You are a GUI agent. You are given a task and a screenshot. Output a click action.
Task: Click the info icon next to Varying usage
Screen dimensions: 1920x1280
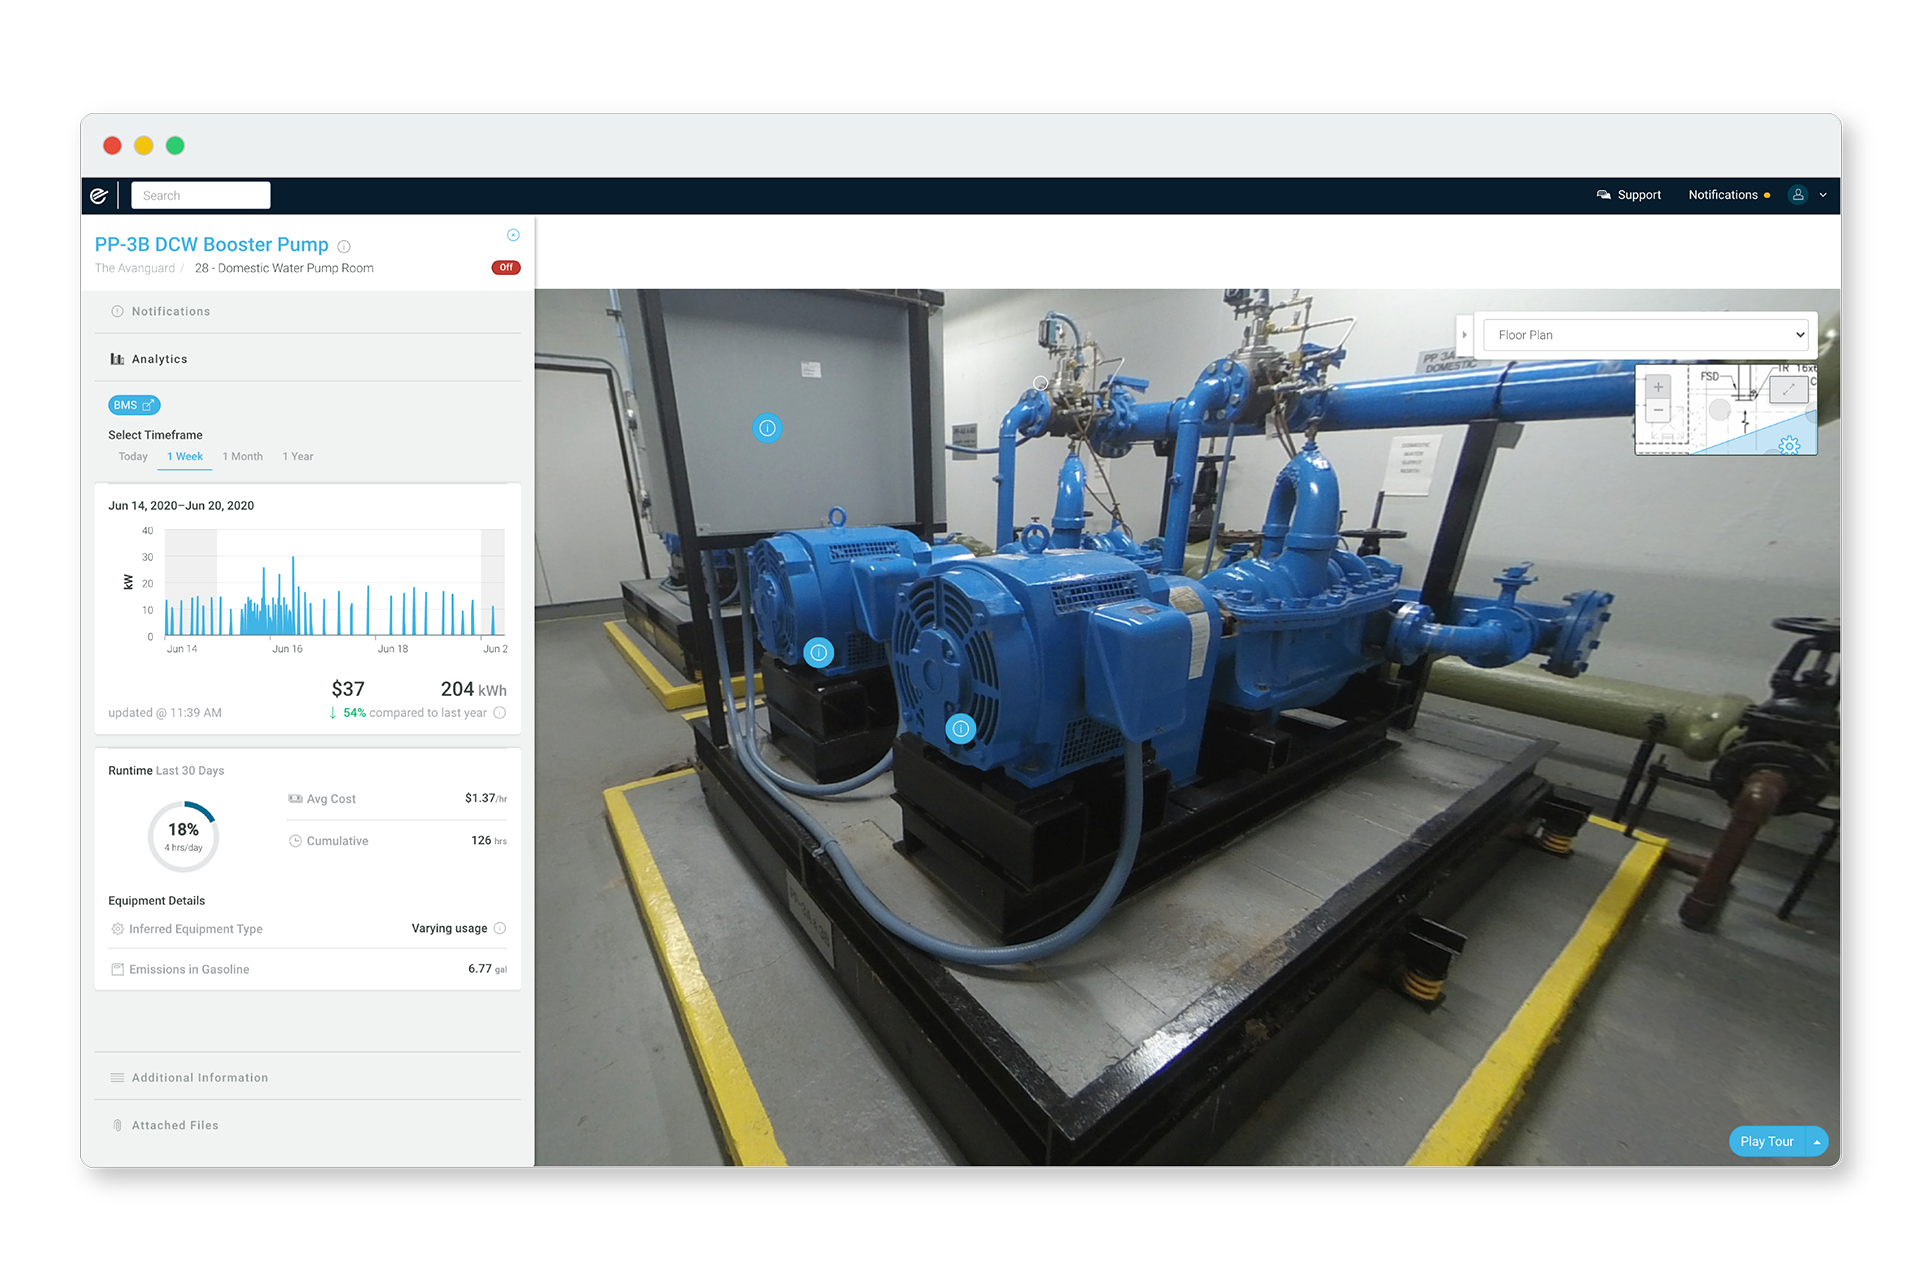[x=500, y=929]
